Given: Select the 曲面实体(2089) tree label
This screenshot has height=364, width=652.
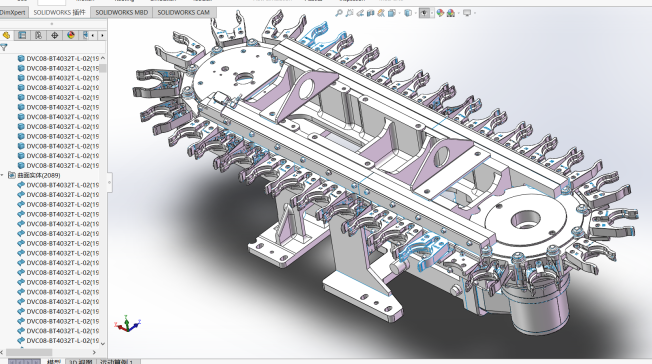Looking at the screenshot, I should (x=38, y=175).
